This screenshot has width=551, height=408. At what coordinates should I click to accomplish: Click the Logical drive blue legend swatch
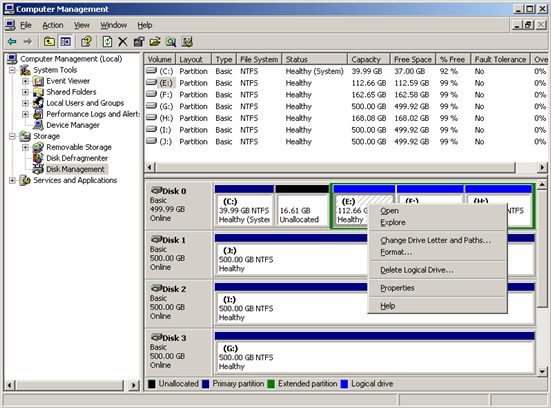(x=344, y=384)
